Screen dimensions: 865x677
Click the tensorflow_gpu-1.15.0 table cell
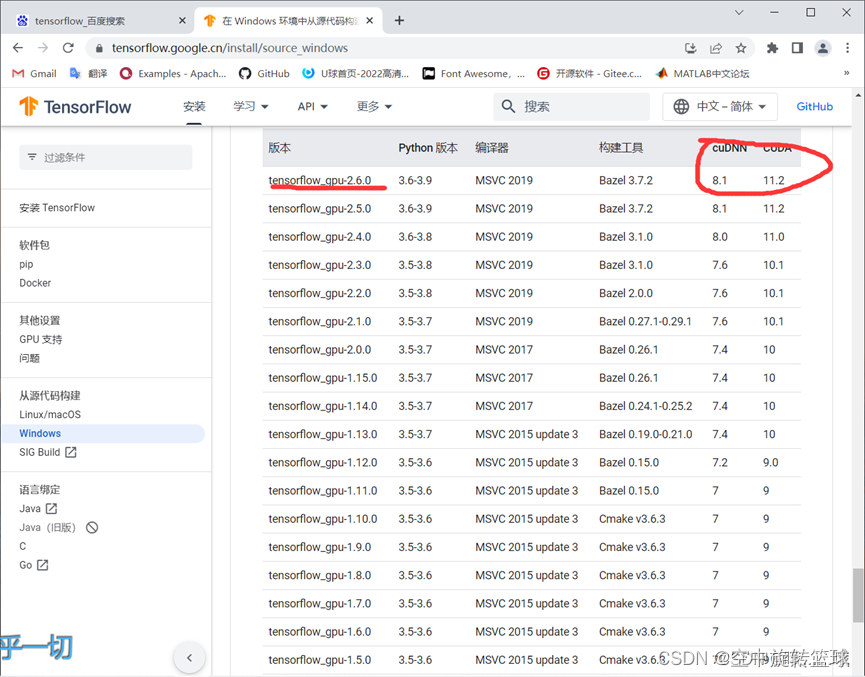coord(323,378)
